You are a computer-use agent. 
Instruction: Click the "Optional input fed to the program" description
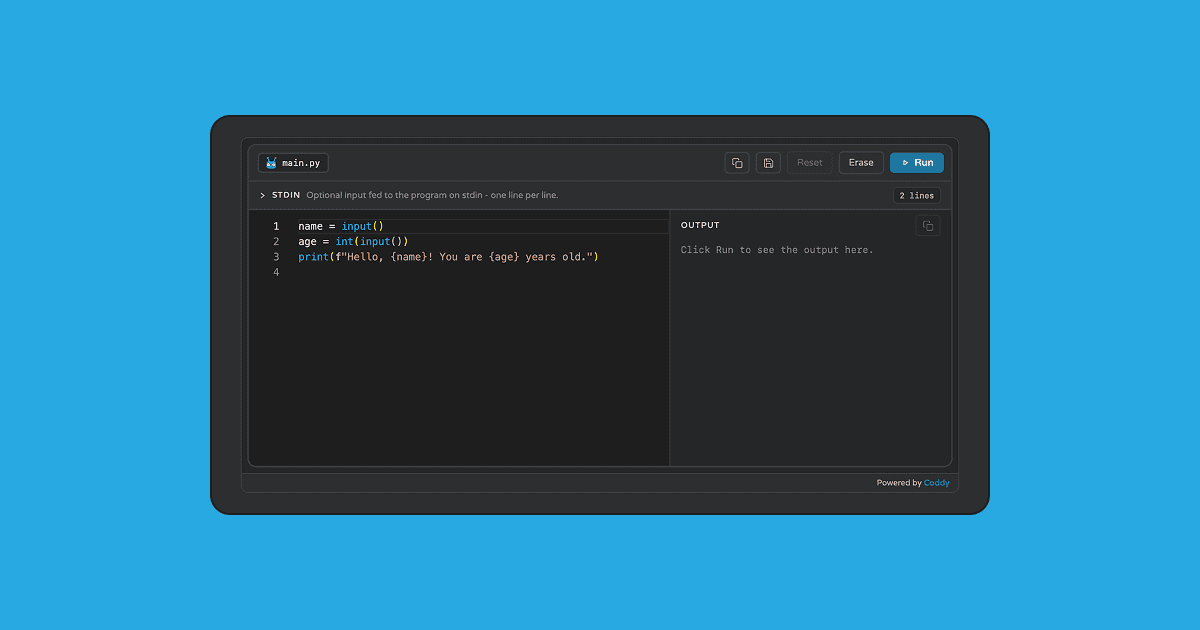[x=432, y=196]
